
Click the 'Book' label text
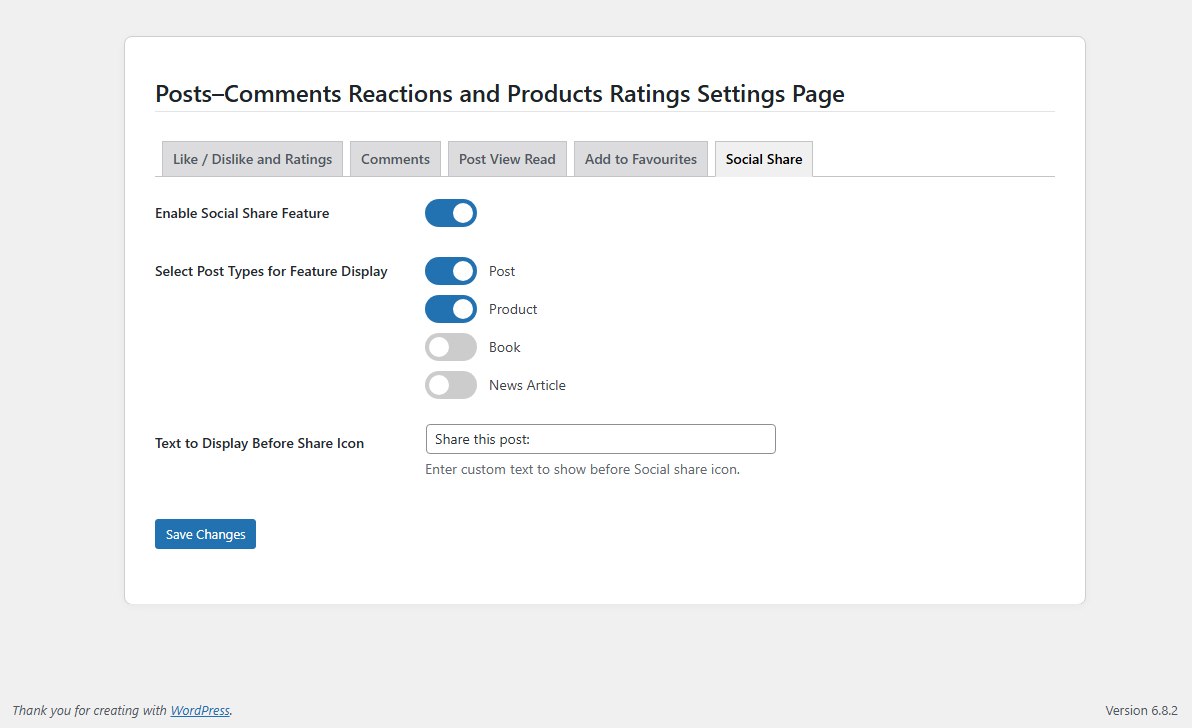click(x=505, y=347)
